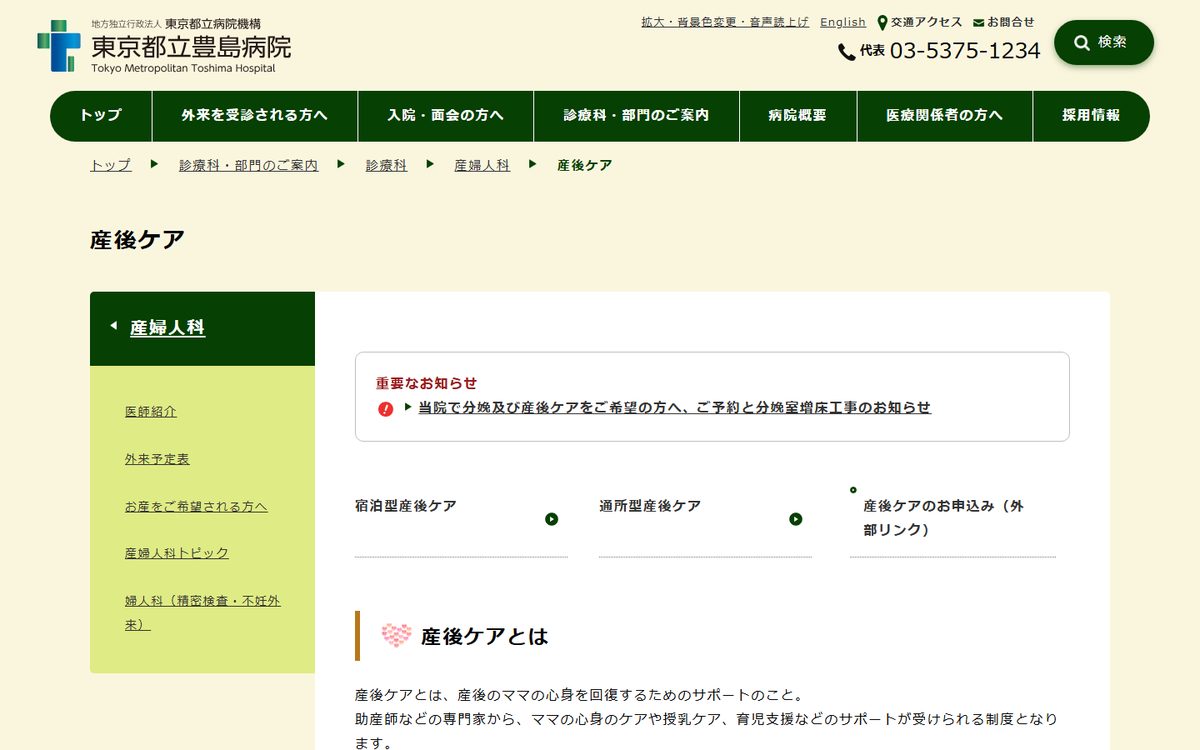This screenshot has width=1200, height=750.
Task: Click the pink hearts icon beside 産後ケアとは
Action: pos(396,636)
